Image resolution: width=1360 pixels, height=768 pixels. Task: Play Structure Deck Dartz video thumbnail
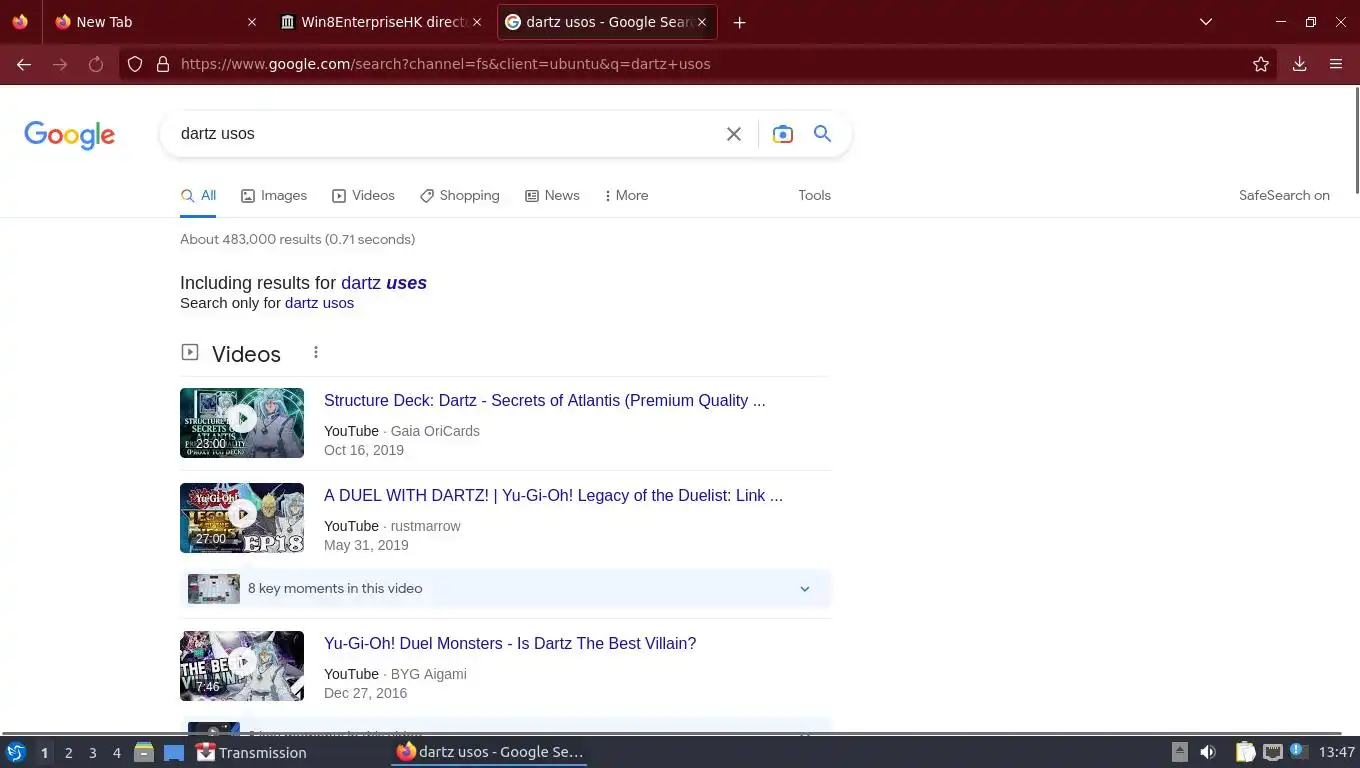[242, 423]
